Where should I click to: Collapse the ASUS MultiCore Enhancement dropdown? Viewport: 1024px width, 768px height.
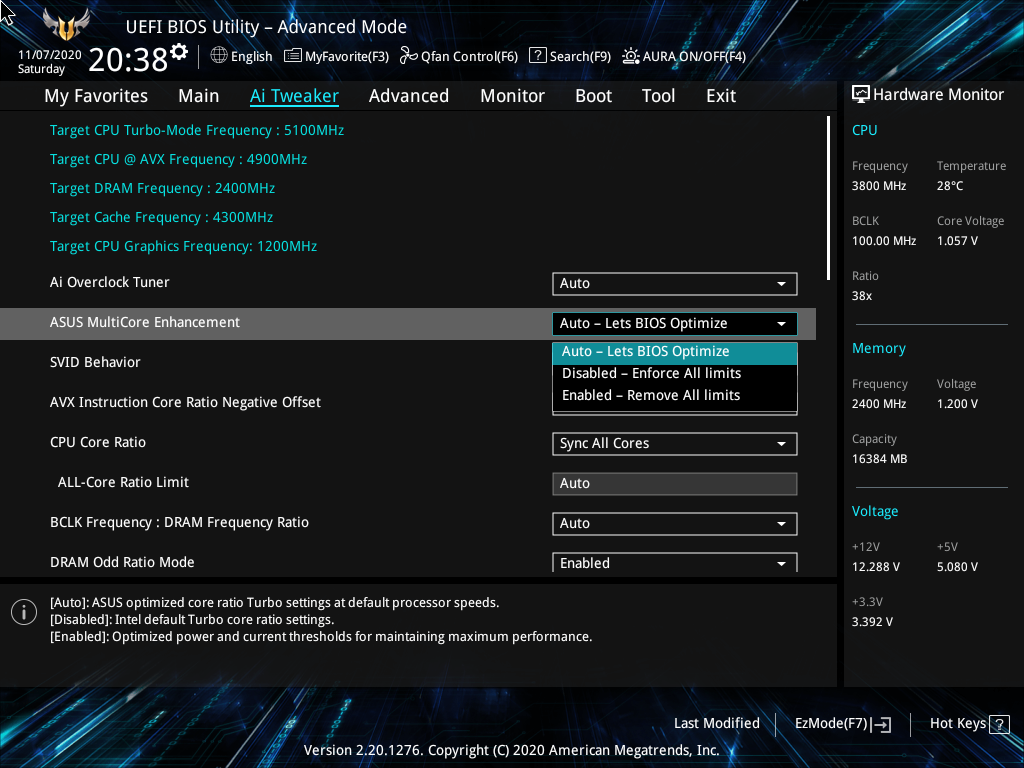(x=675, y=323)
